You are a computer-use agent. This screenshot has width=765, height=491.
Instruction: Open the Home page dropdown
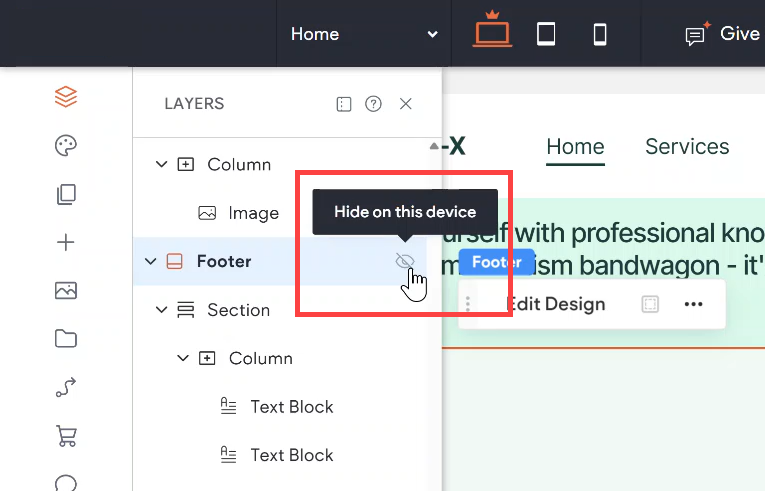363,34
